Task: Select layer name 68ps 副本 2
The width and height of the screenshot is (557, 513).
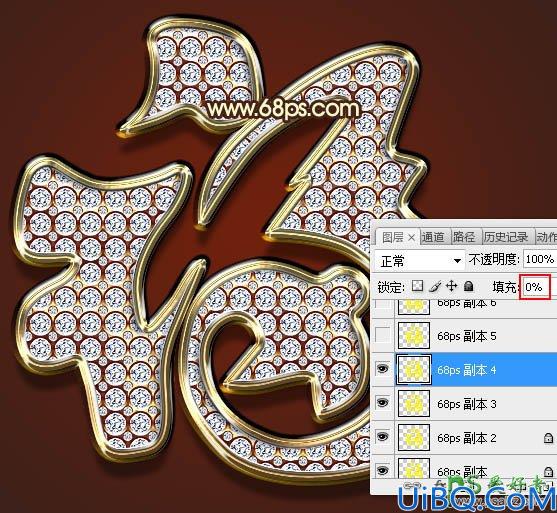Action: (467, 438)
